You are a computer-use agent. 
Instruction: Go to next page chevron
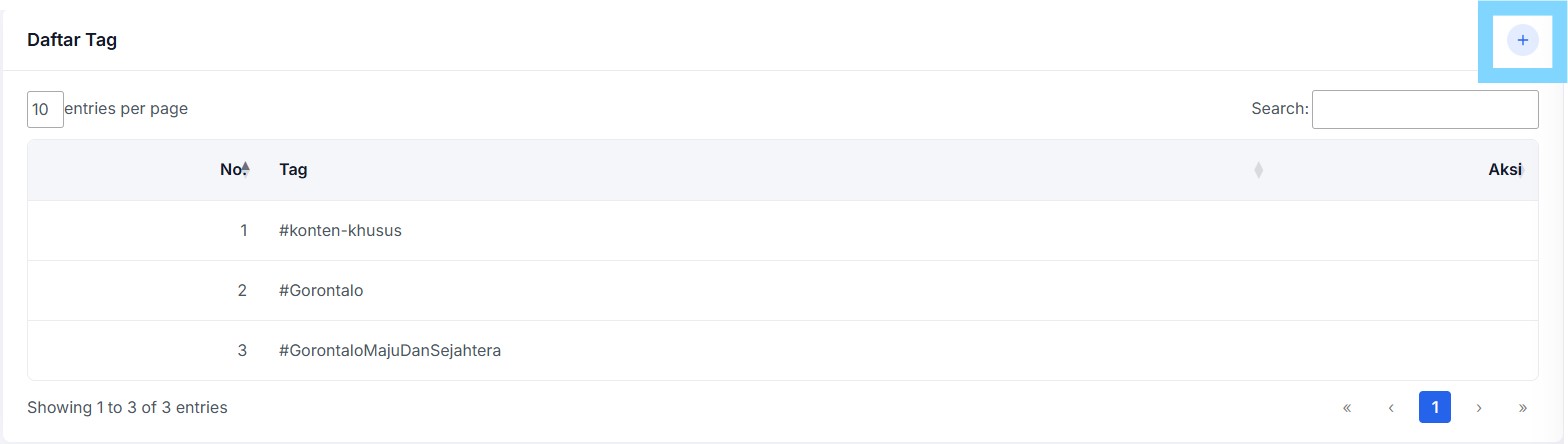[x=1479, y=407]
